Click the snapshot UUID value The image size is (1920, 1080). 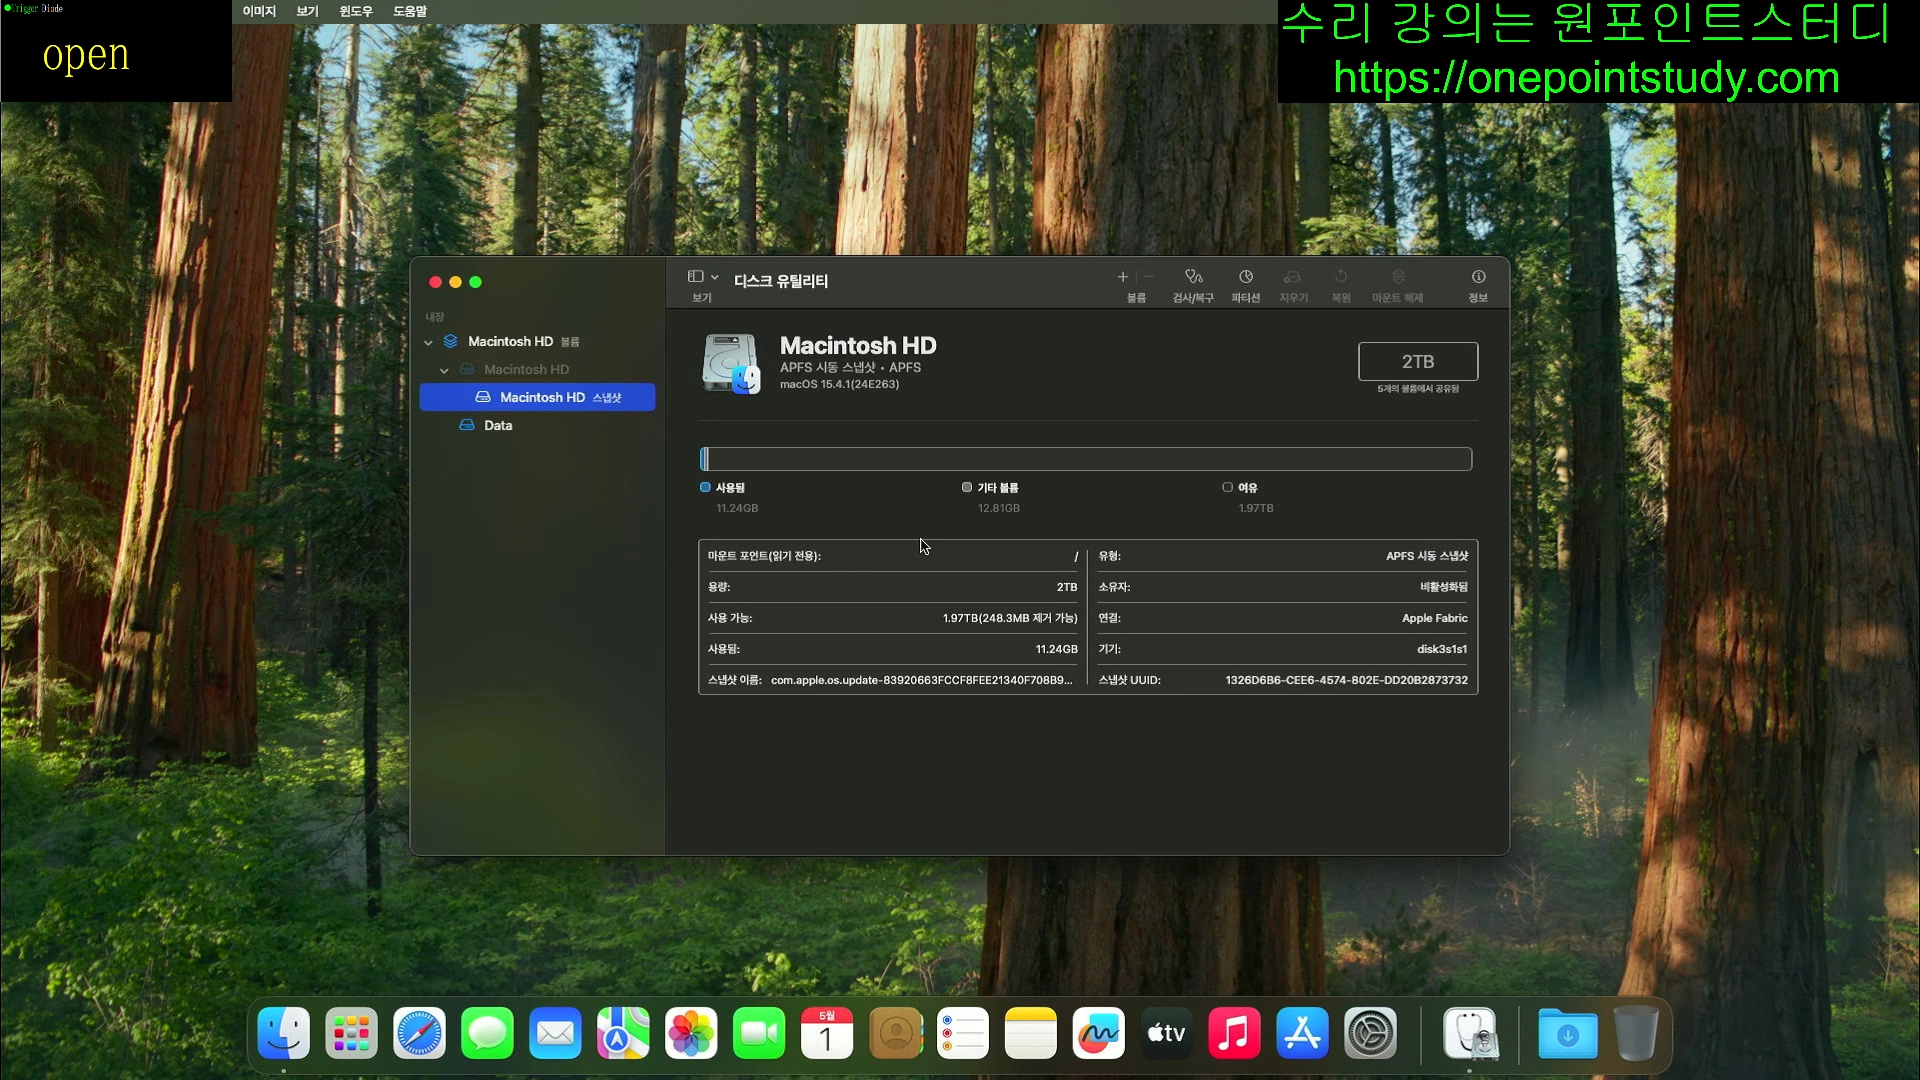(1346, 680)
